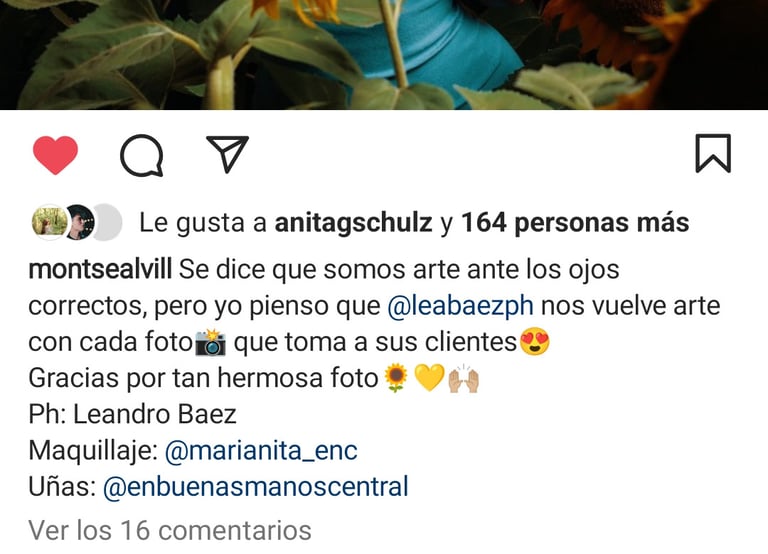Screen dimensions: 768x554
Task: Open comments with the speech bubble icon
Action: pyautogui.click(x=142, y=155)
